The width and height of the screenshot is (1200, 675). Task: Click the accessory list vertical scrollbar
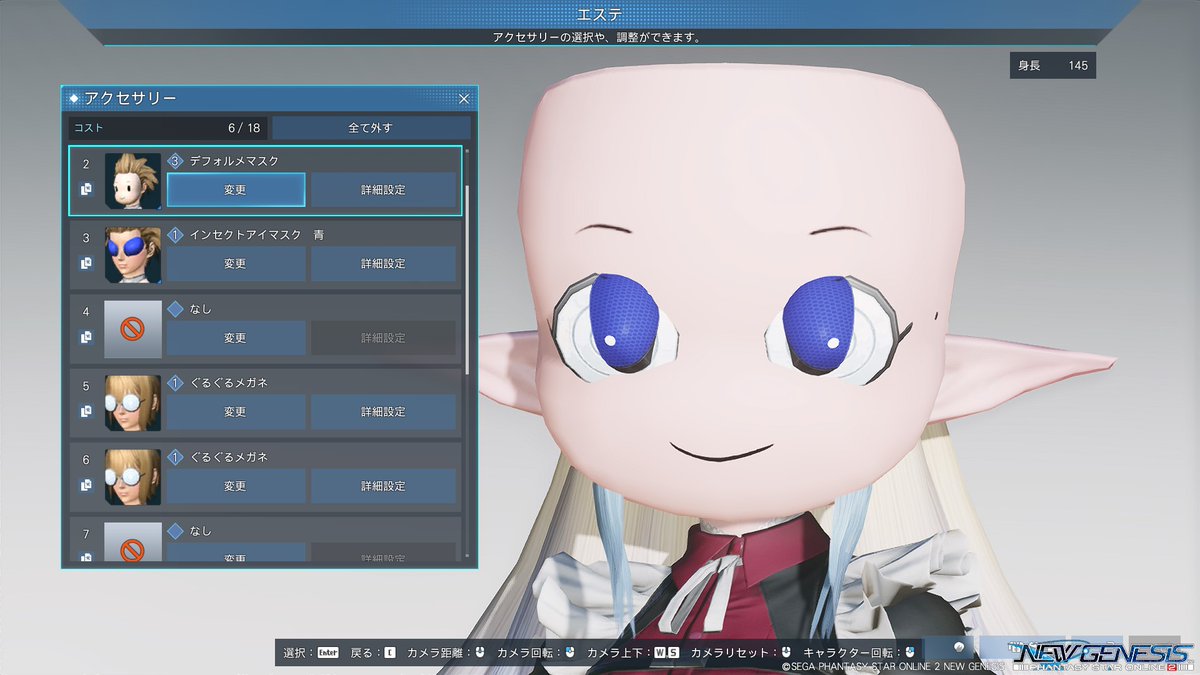(467, 279)
